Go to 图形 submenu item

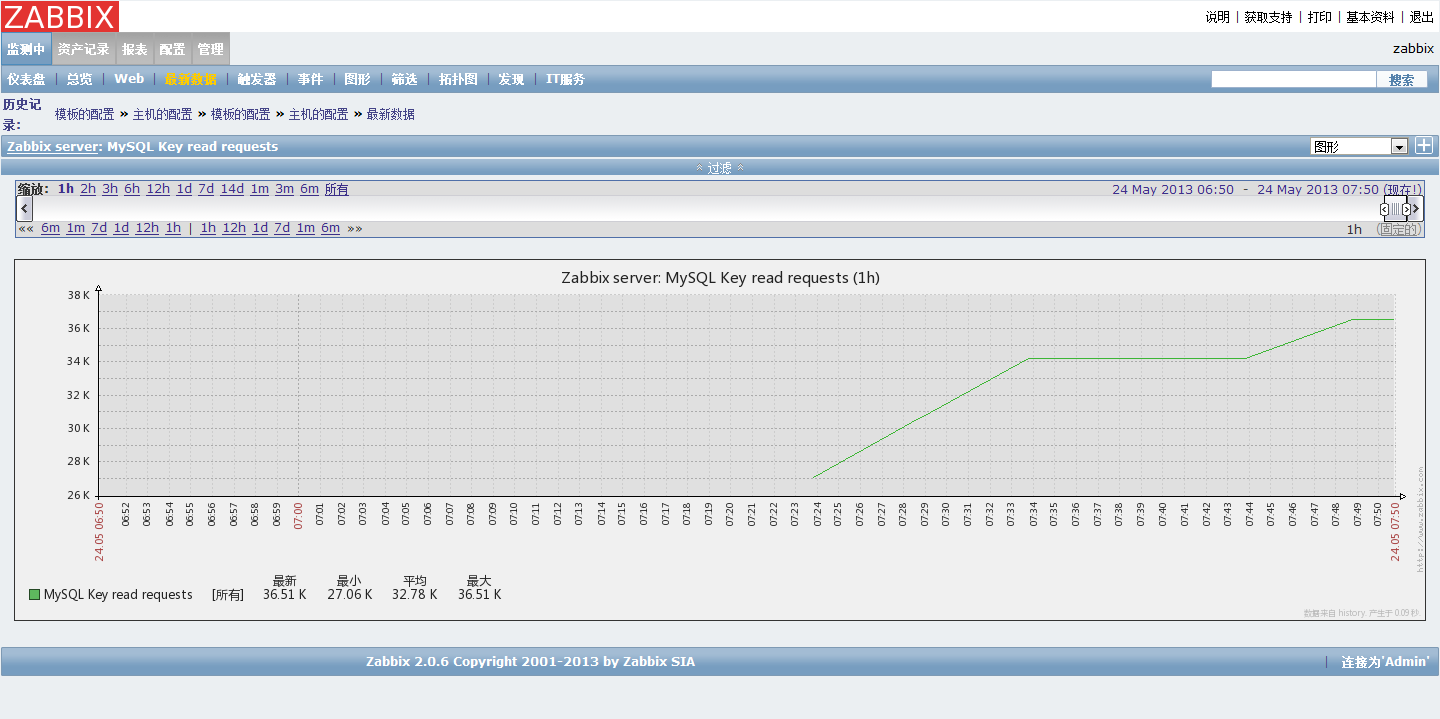(x=357, y=79)
